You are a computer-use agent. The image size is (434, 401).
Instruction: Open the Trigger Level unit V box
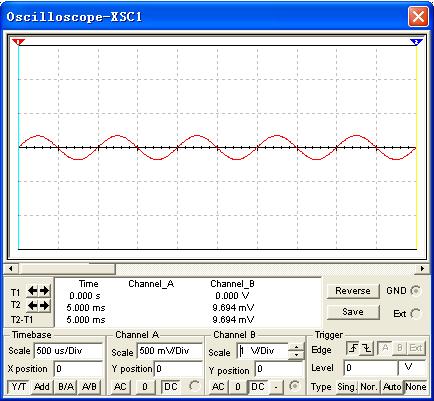click(x=412, y=368)
